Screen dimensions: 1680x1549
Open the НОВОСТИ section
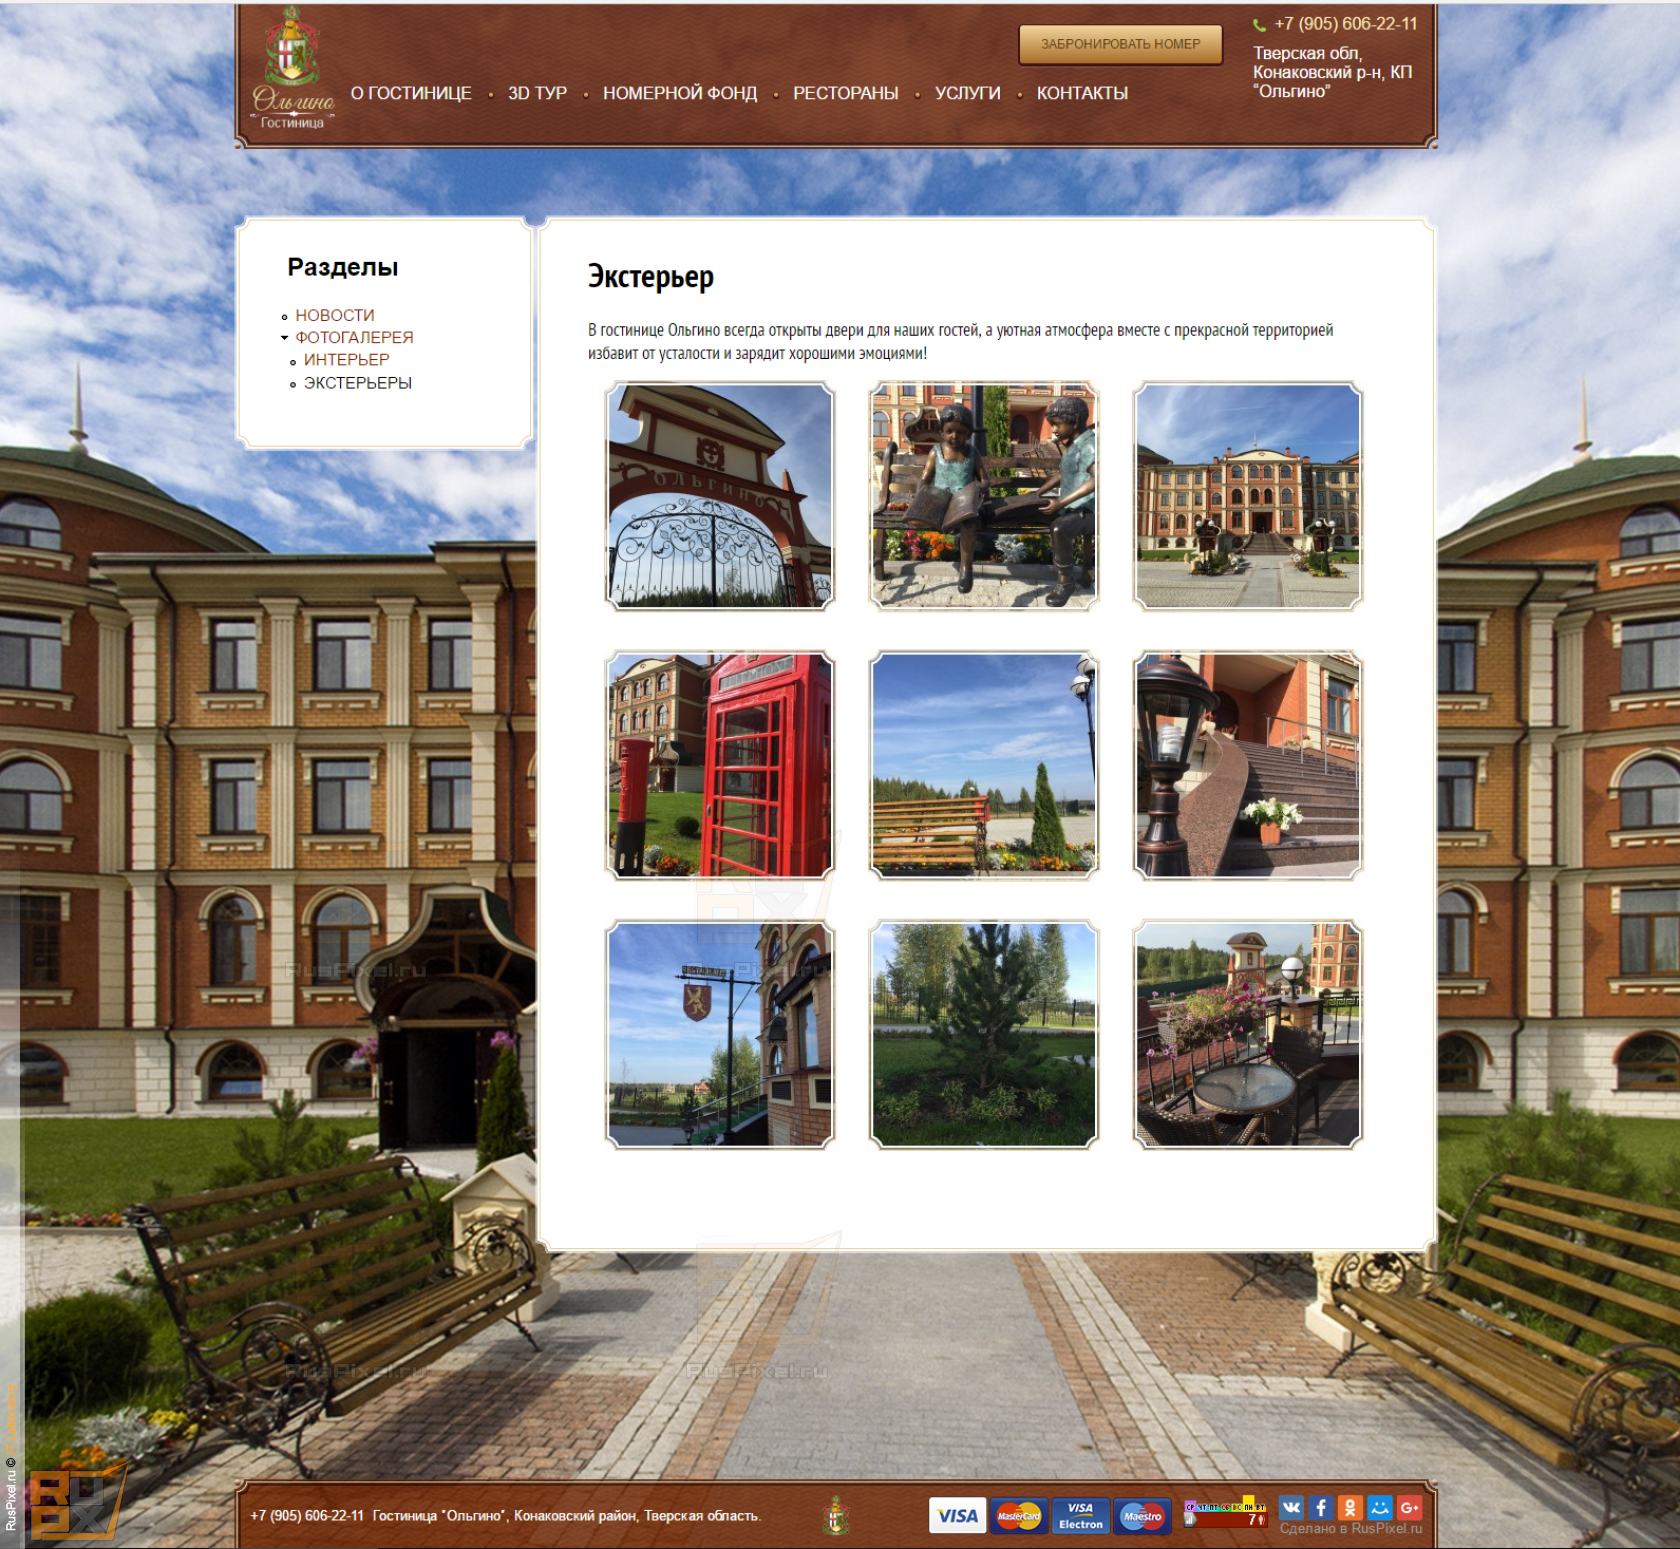pyautogui.click(x=335, y=315)
